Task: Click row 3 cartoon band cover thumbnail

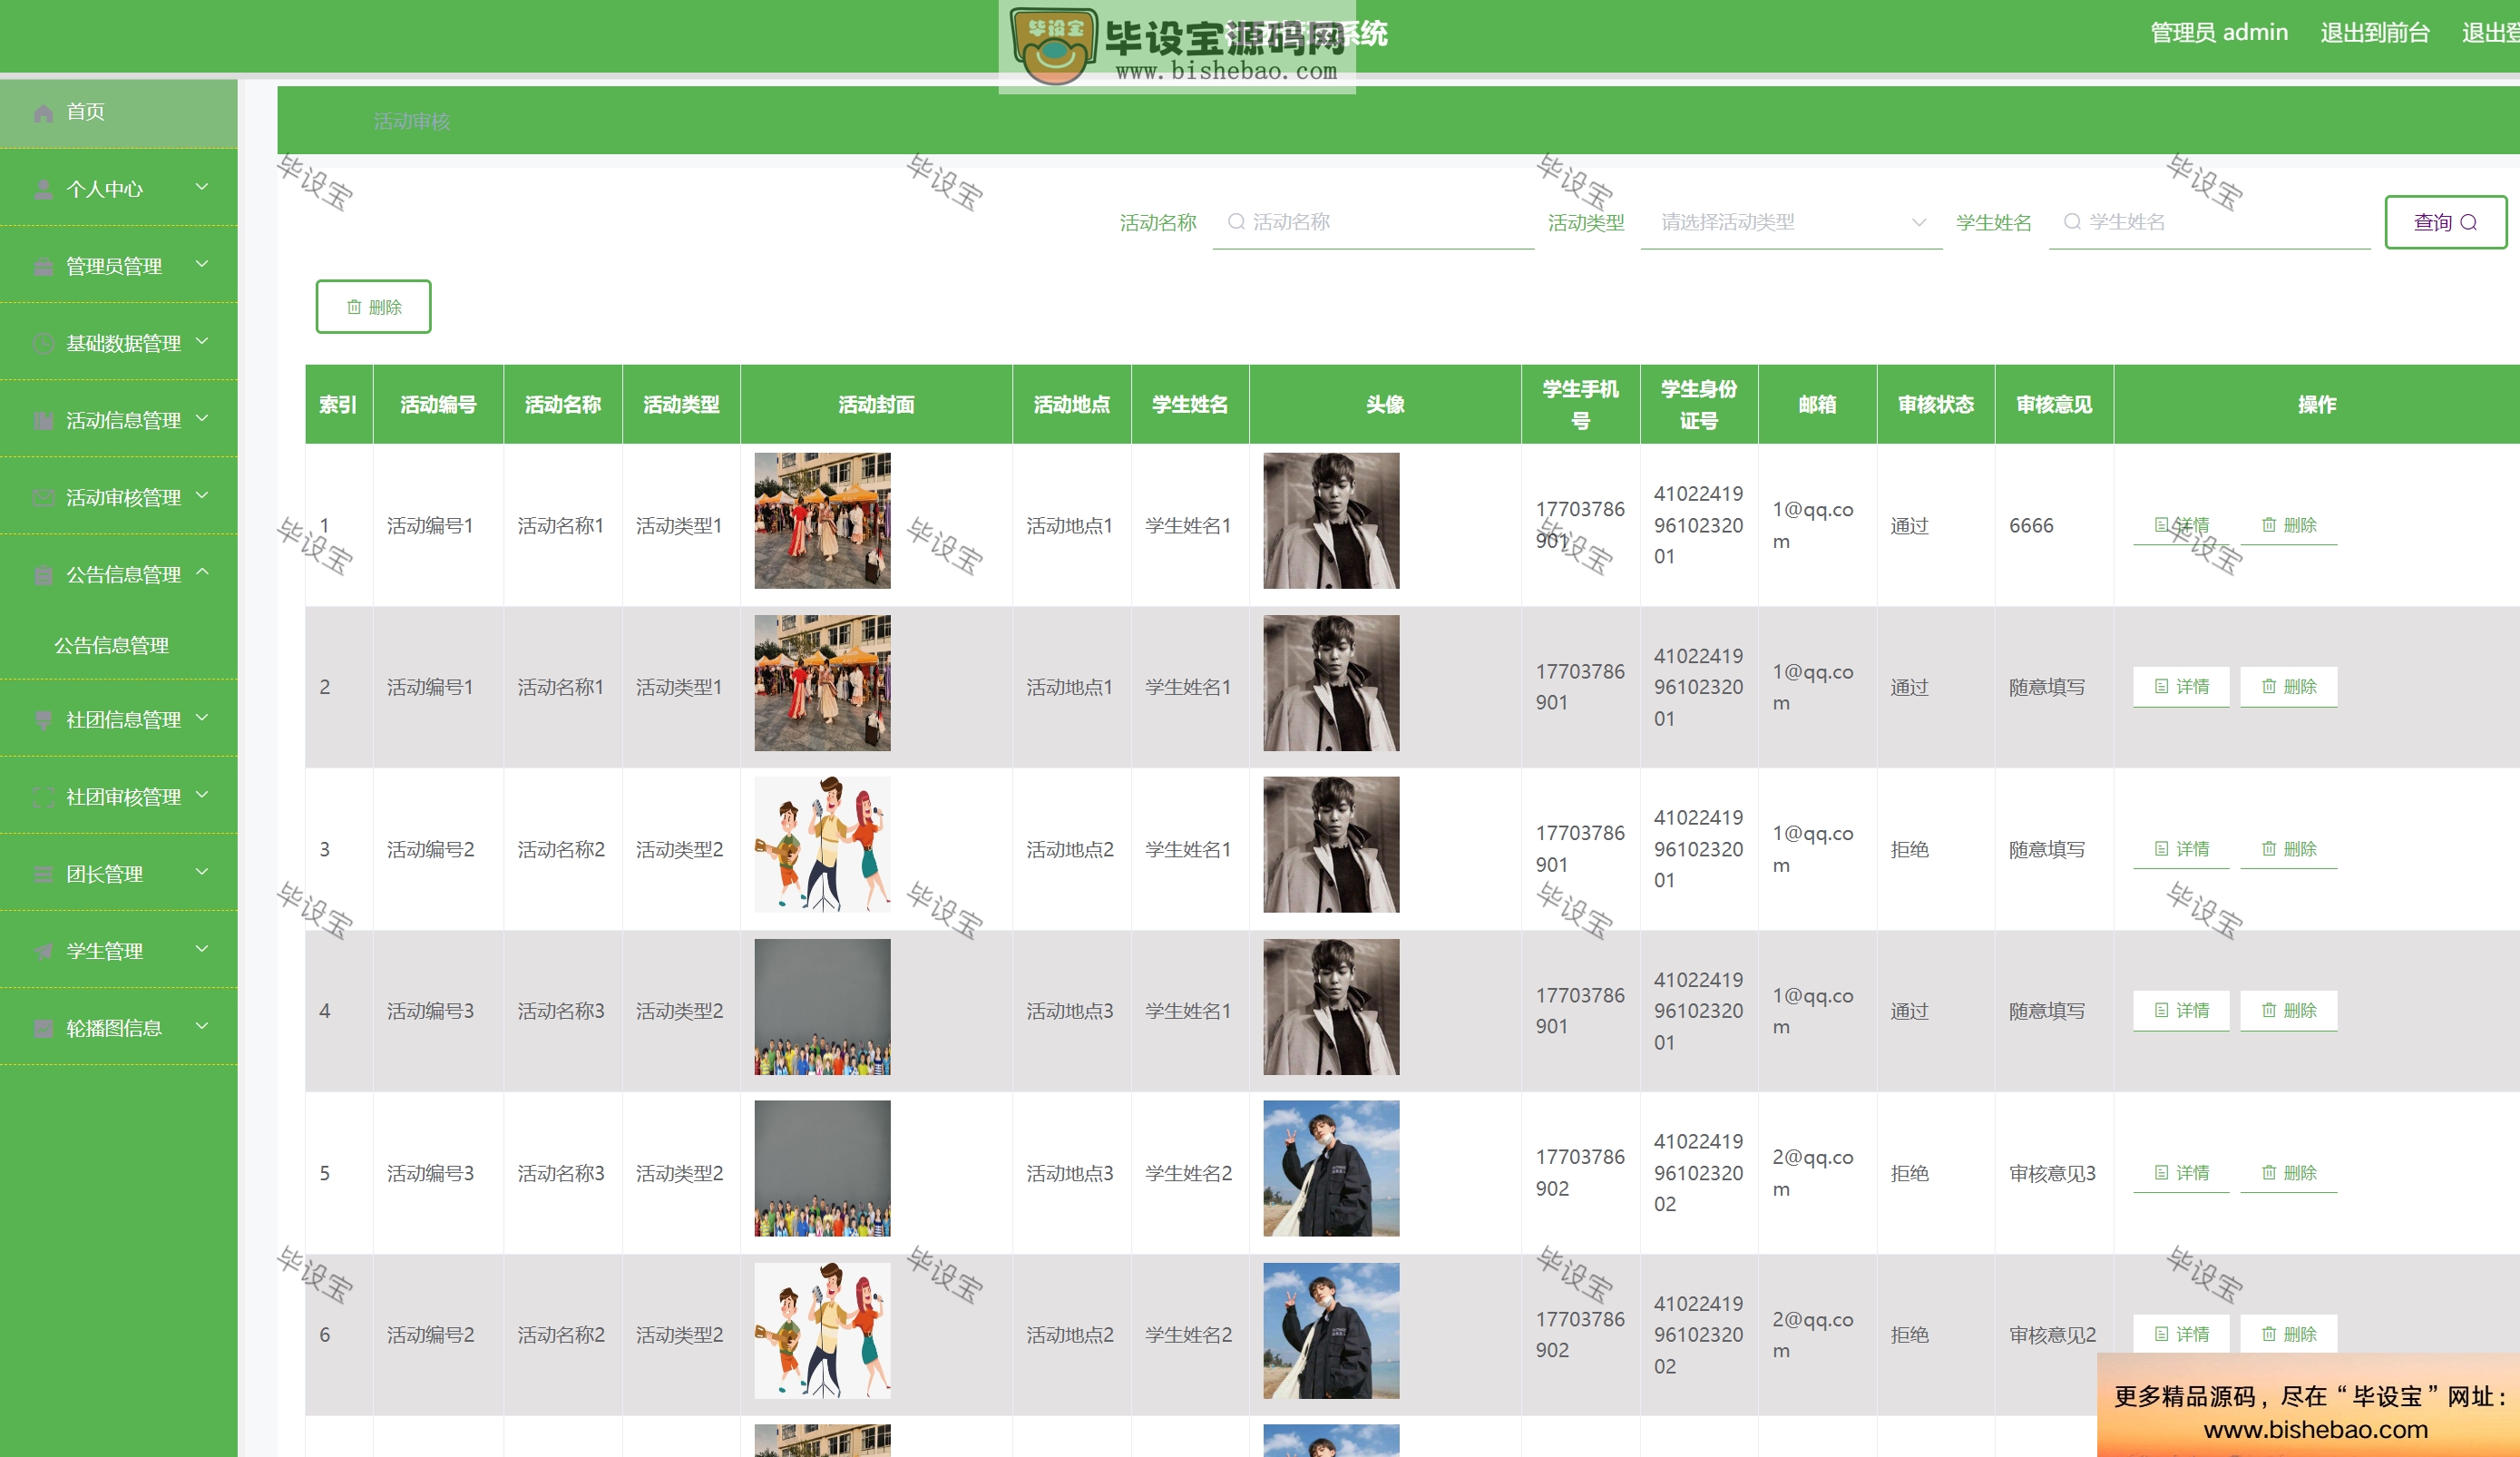Action: click(822, 845)
